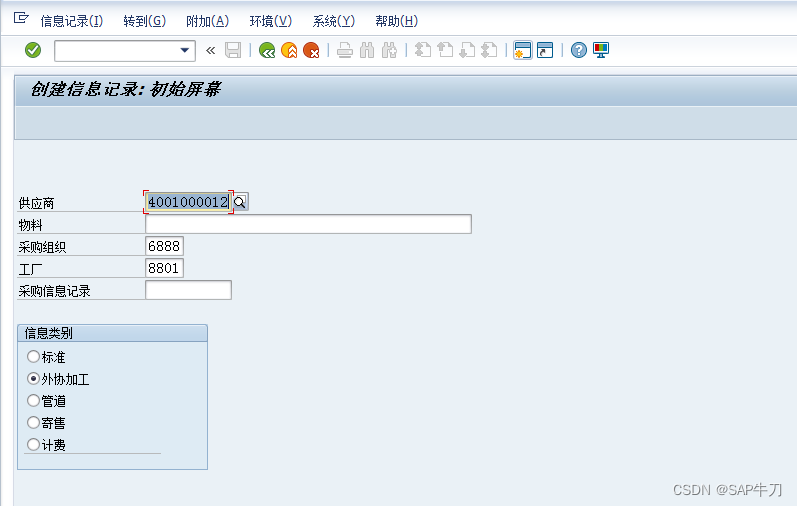Click the Print icon

pos(345,50)
